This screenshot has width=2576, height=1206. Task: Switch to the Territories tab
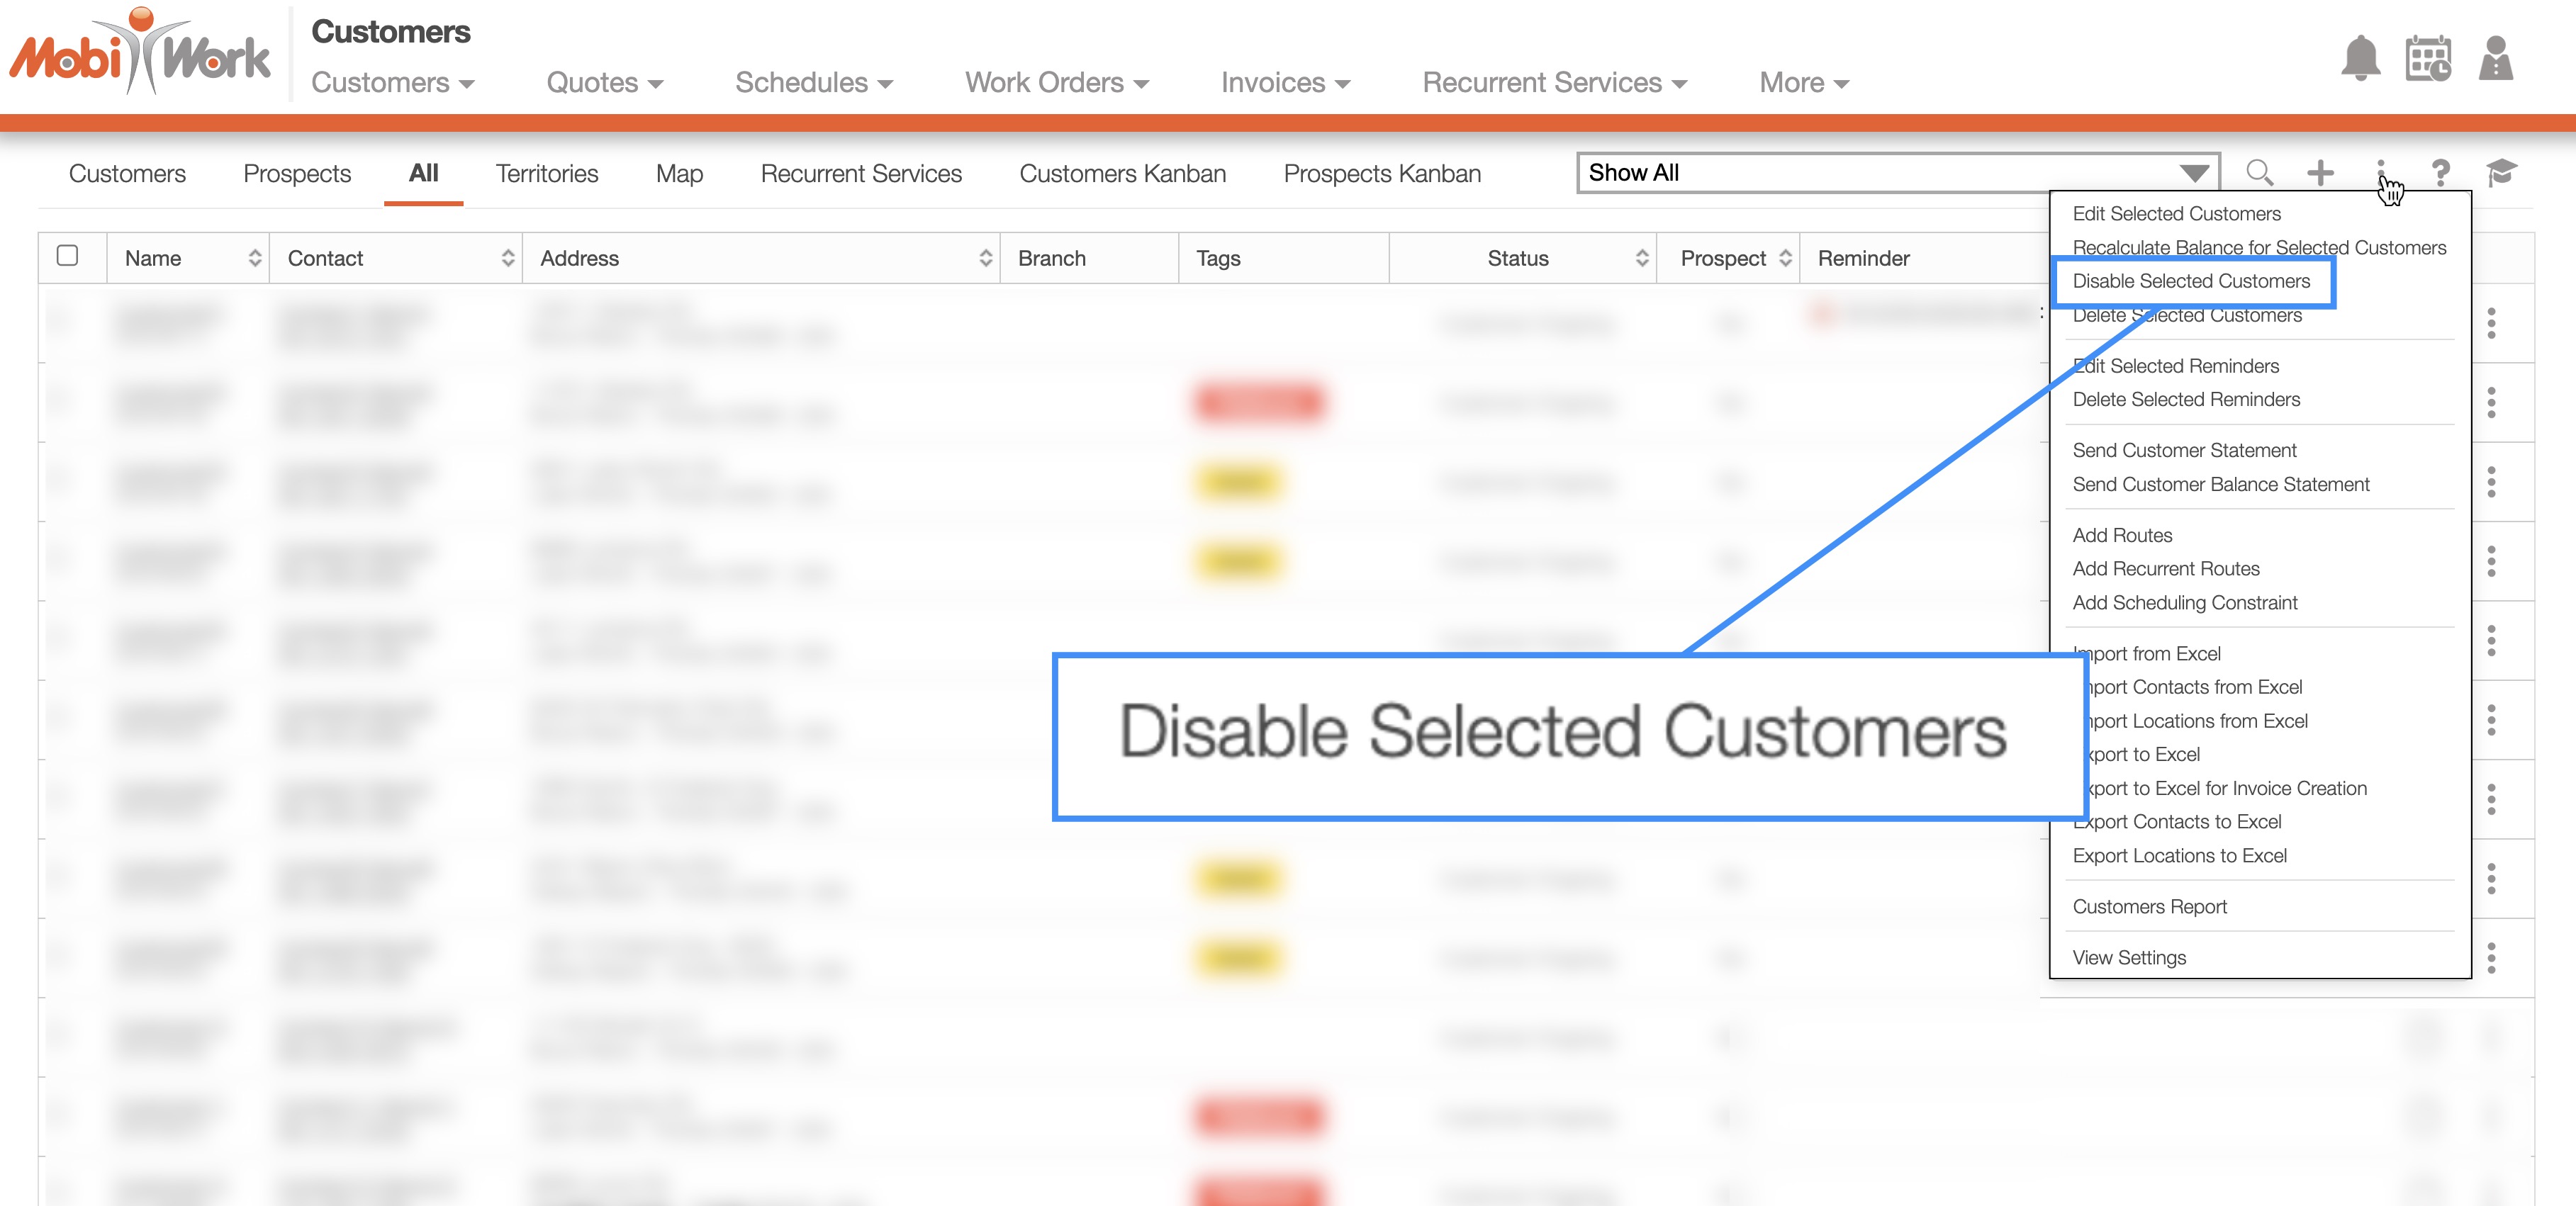coord(547,174)
